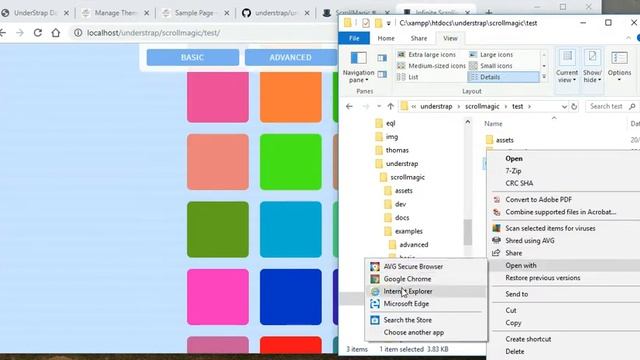This screenshot has width=640, height=360.
Task: Choose Medium-sized icons layout
Action: click(x=431, y=66)
